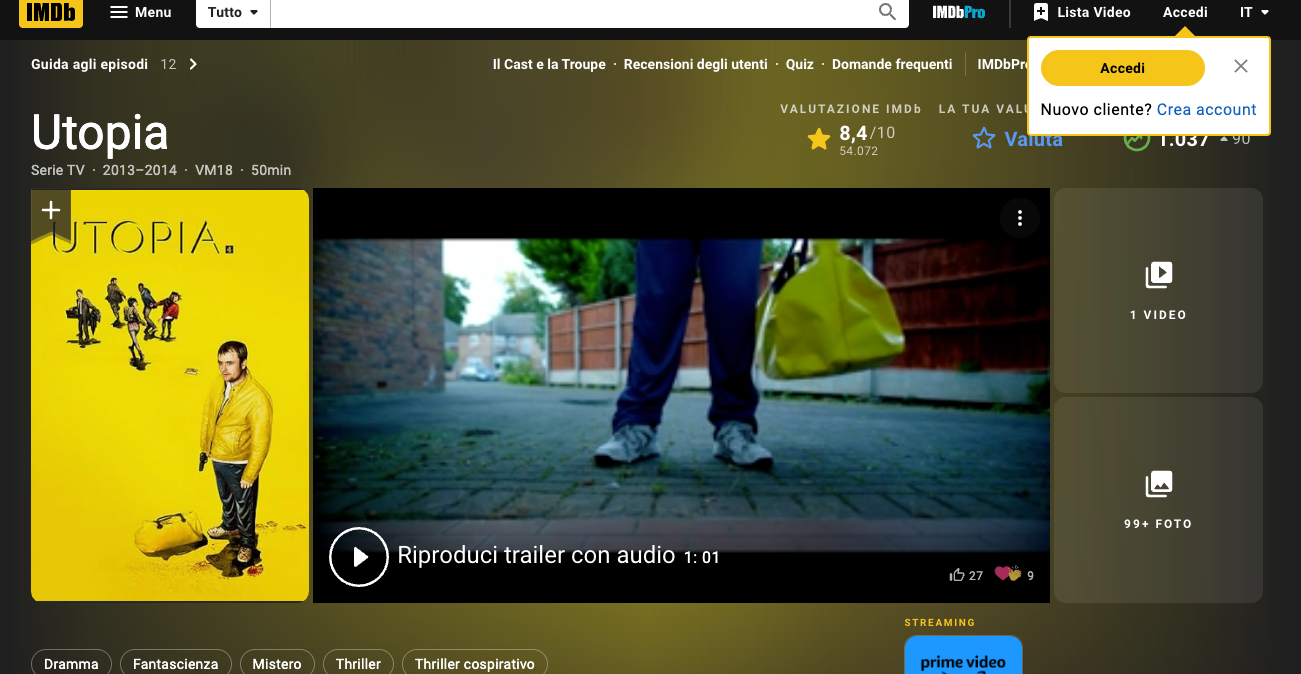This screenshot has height=674, width=1301.
Task: Open the 99+ Foto gallery
Action: tap(1158, 500)
